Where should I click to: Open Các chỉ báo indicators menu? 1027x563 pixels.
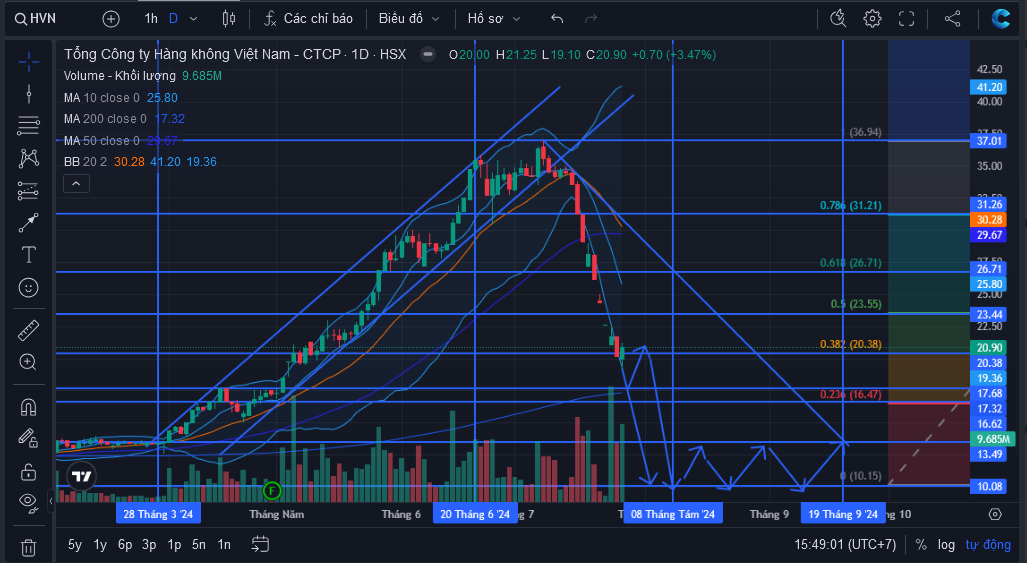[308, 19]
